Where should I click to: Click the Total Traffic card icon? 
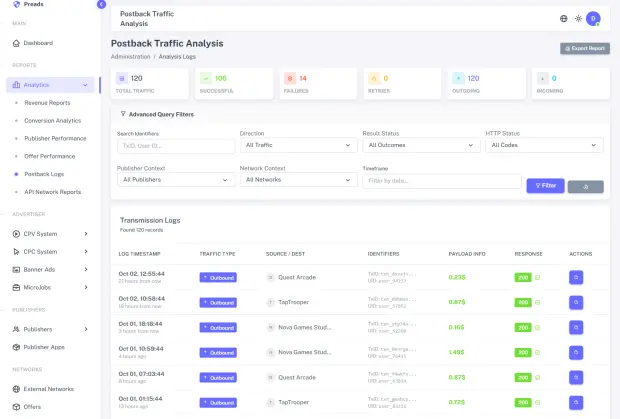(122, 79)
